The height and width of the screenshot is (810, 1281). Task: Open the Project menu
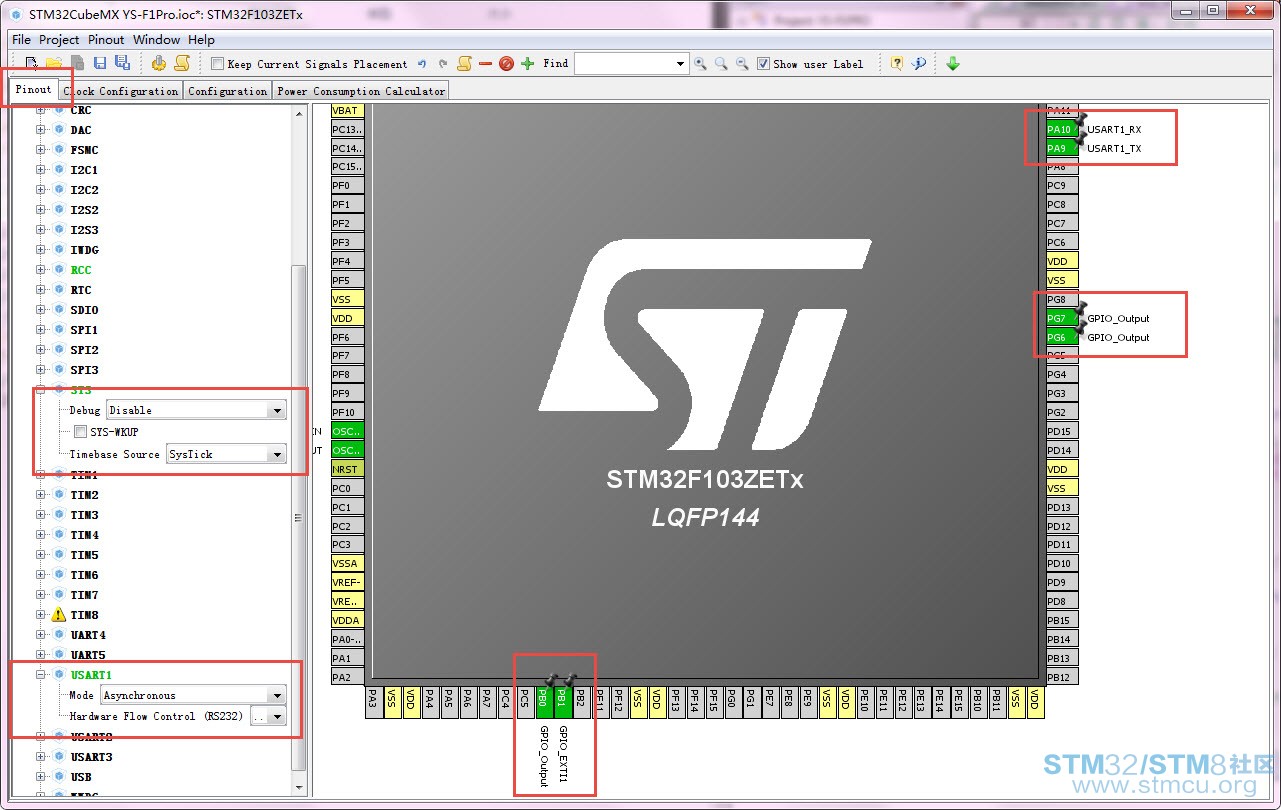point(59,40)
